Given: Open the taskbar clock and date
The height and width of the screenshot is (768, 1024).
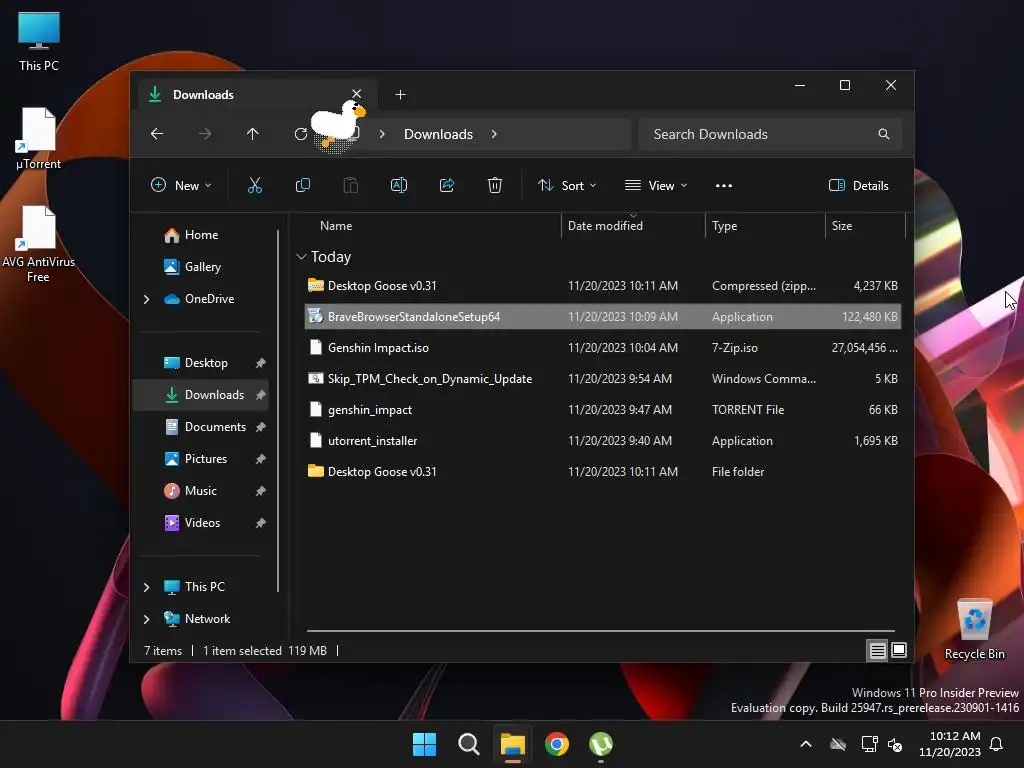Looking at the screenshot, I should tap(950, 744).
